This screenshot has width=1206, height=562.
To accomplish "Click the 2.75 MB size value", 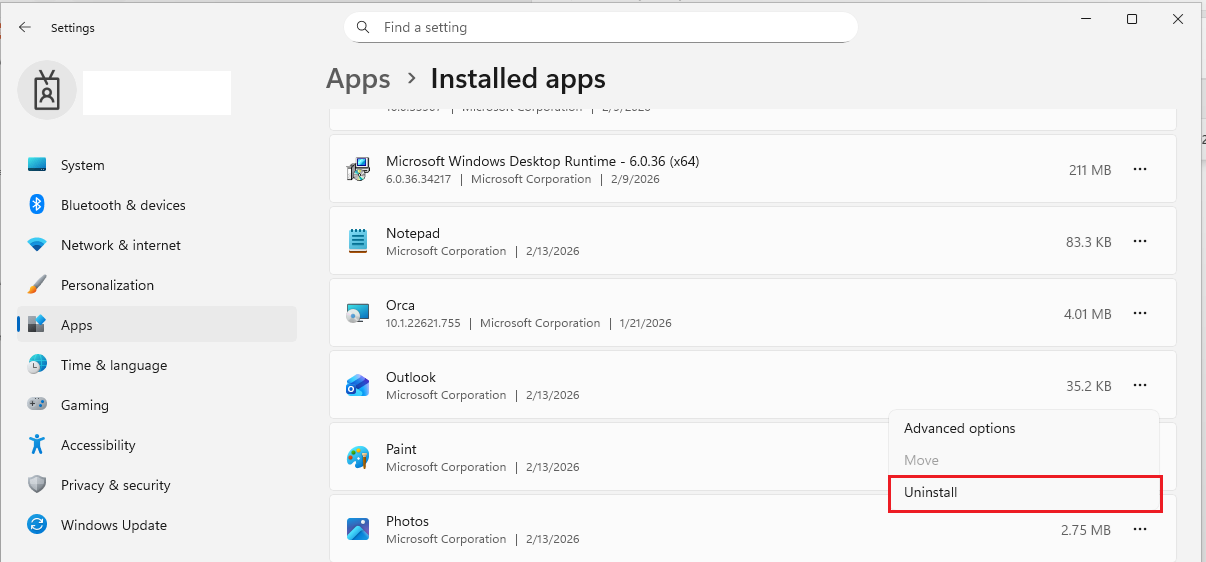I will click(x=1086, y=530).
